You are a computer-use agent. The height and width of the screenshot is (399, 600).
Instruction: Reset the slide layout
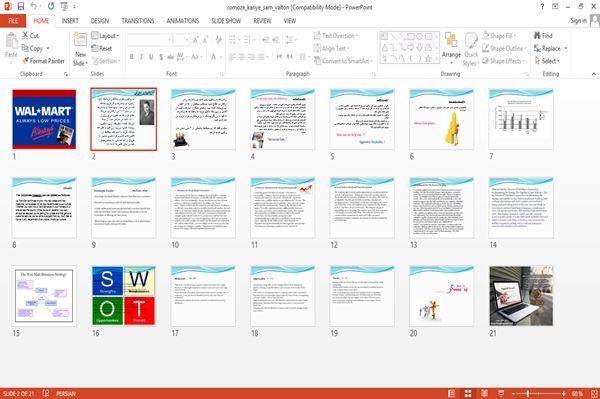102,48
